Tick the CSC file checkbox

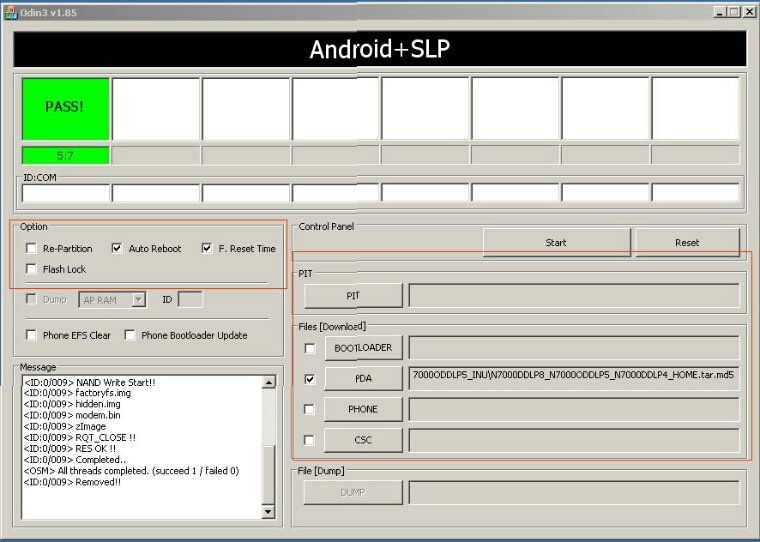click(x=309, y=440)
